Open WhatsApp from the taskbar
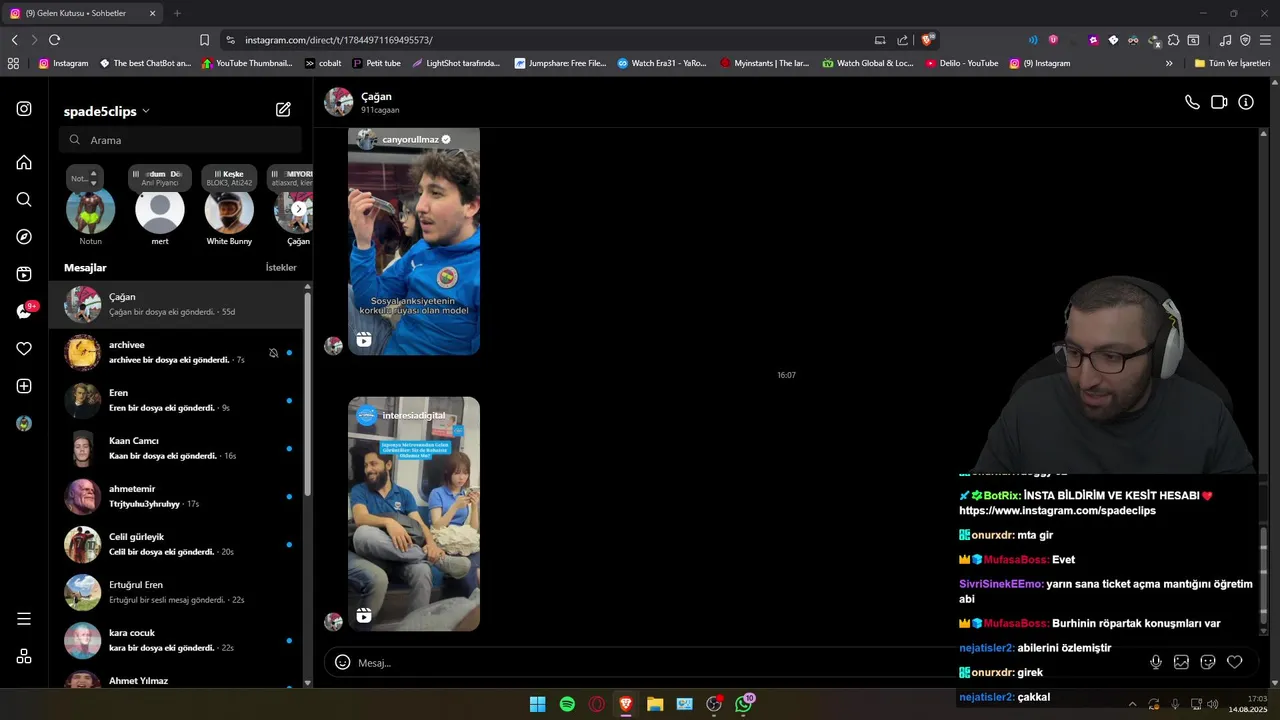This screenshot has width=1280, height=720. [x=744, y=704]
